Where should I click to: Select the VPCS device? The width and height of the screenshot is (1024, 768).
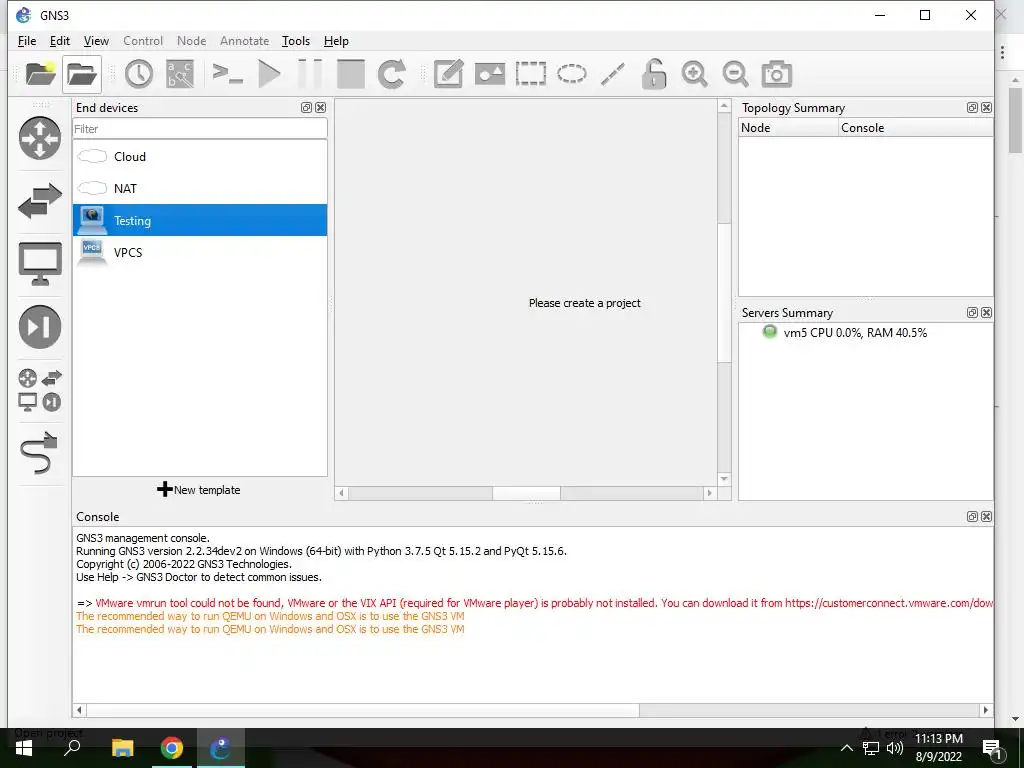pos(200,253)
